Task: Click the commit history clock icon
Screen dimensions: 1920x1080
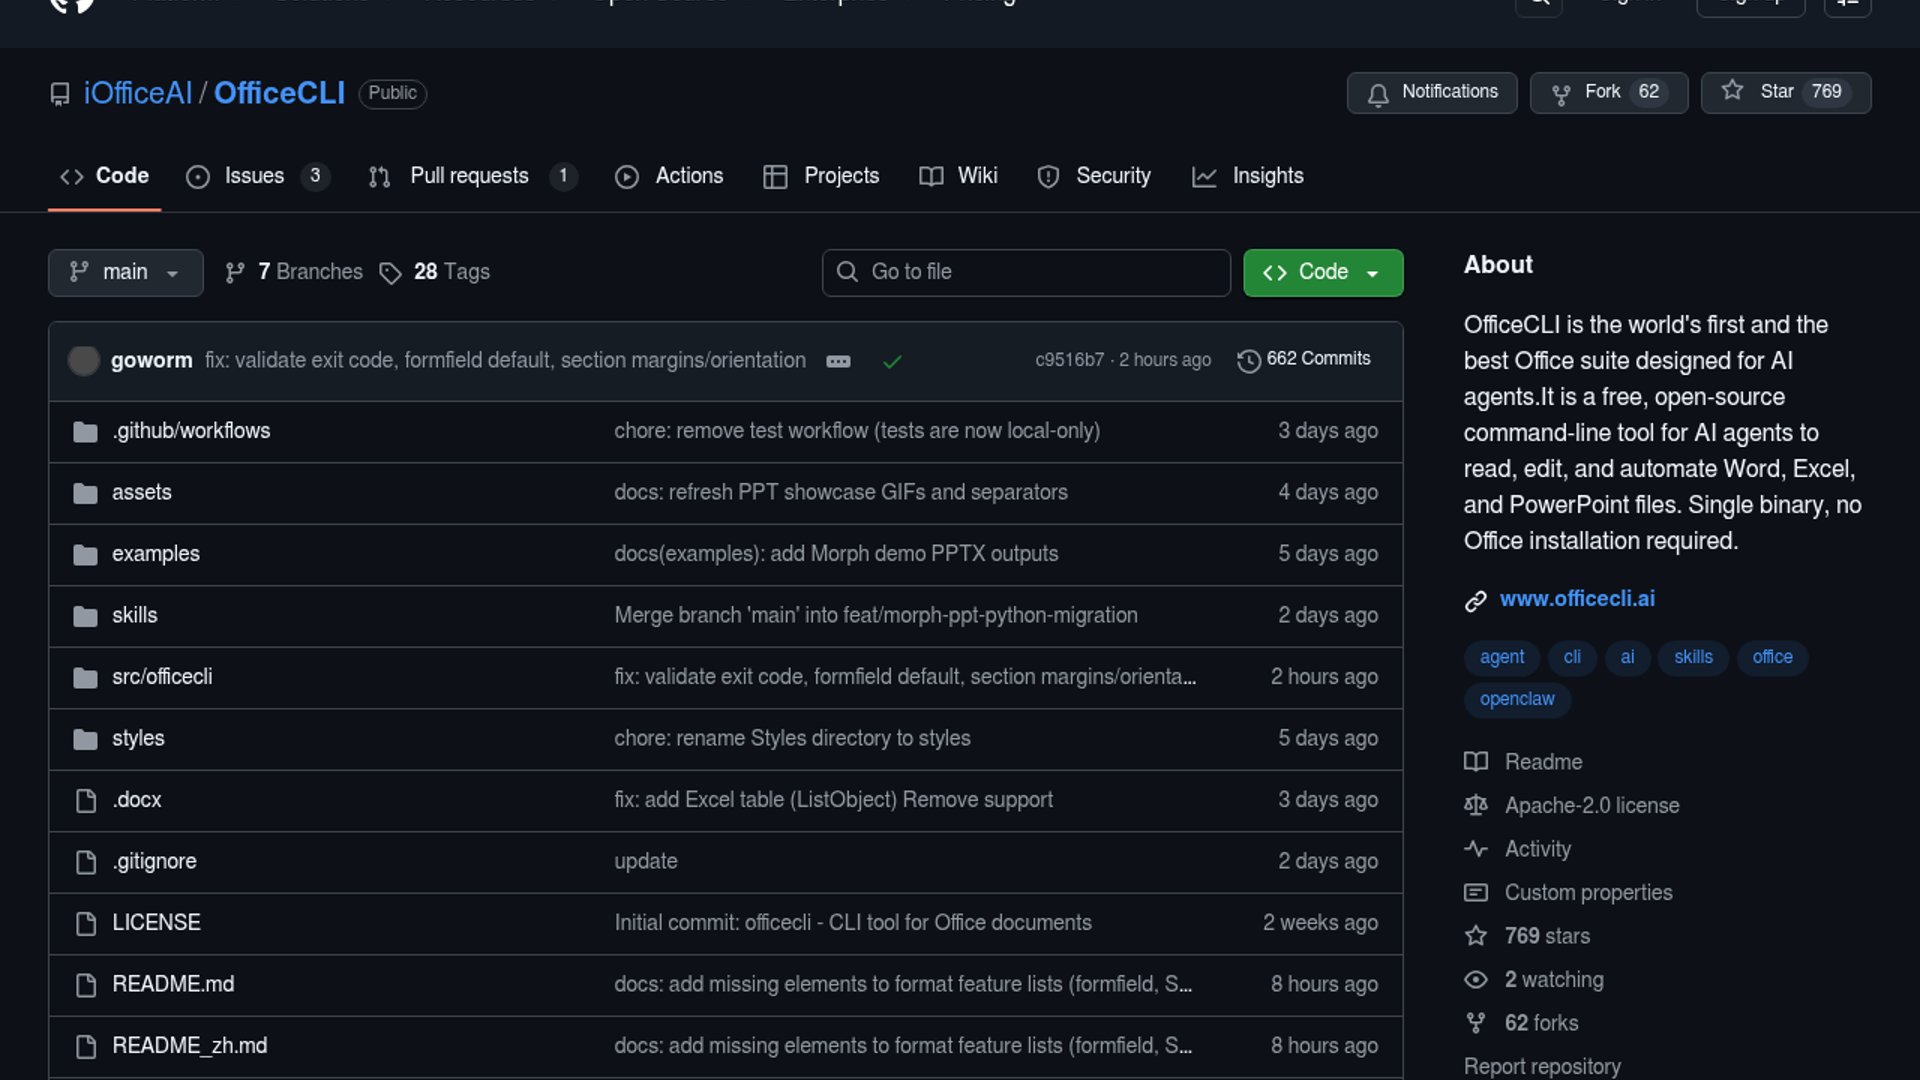Action: coord(1248,360)
